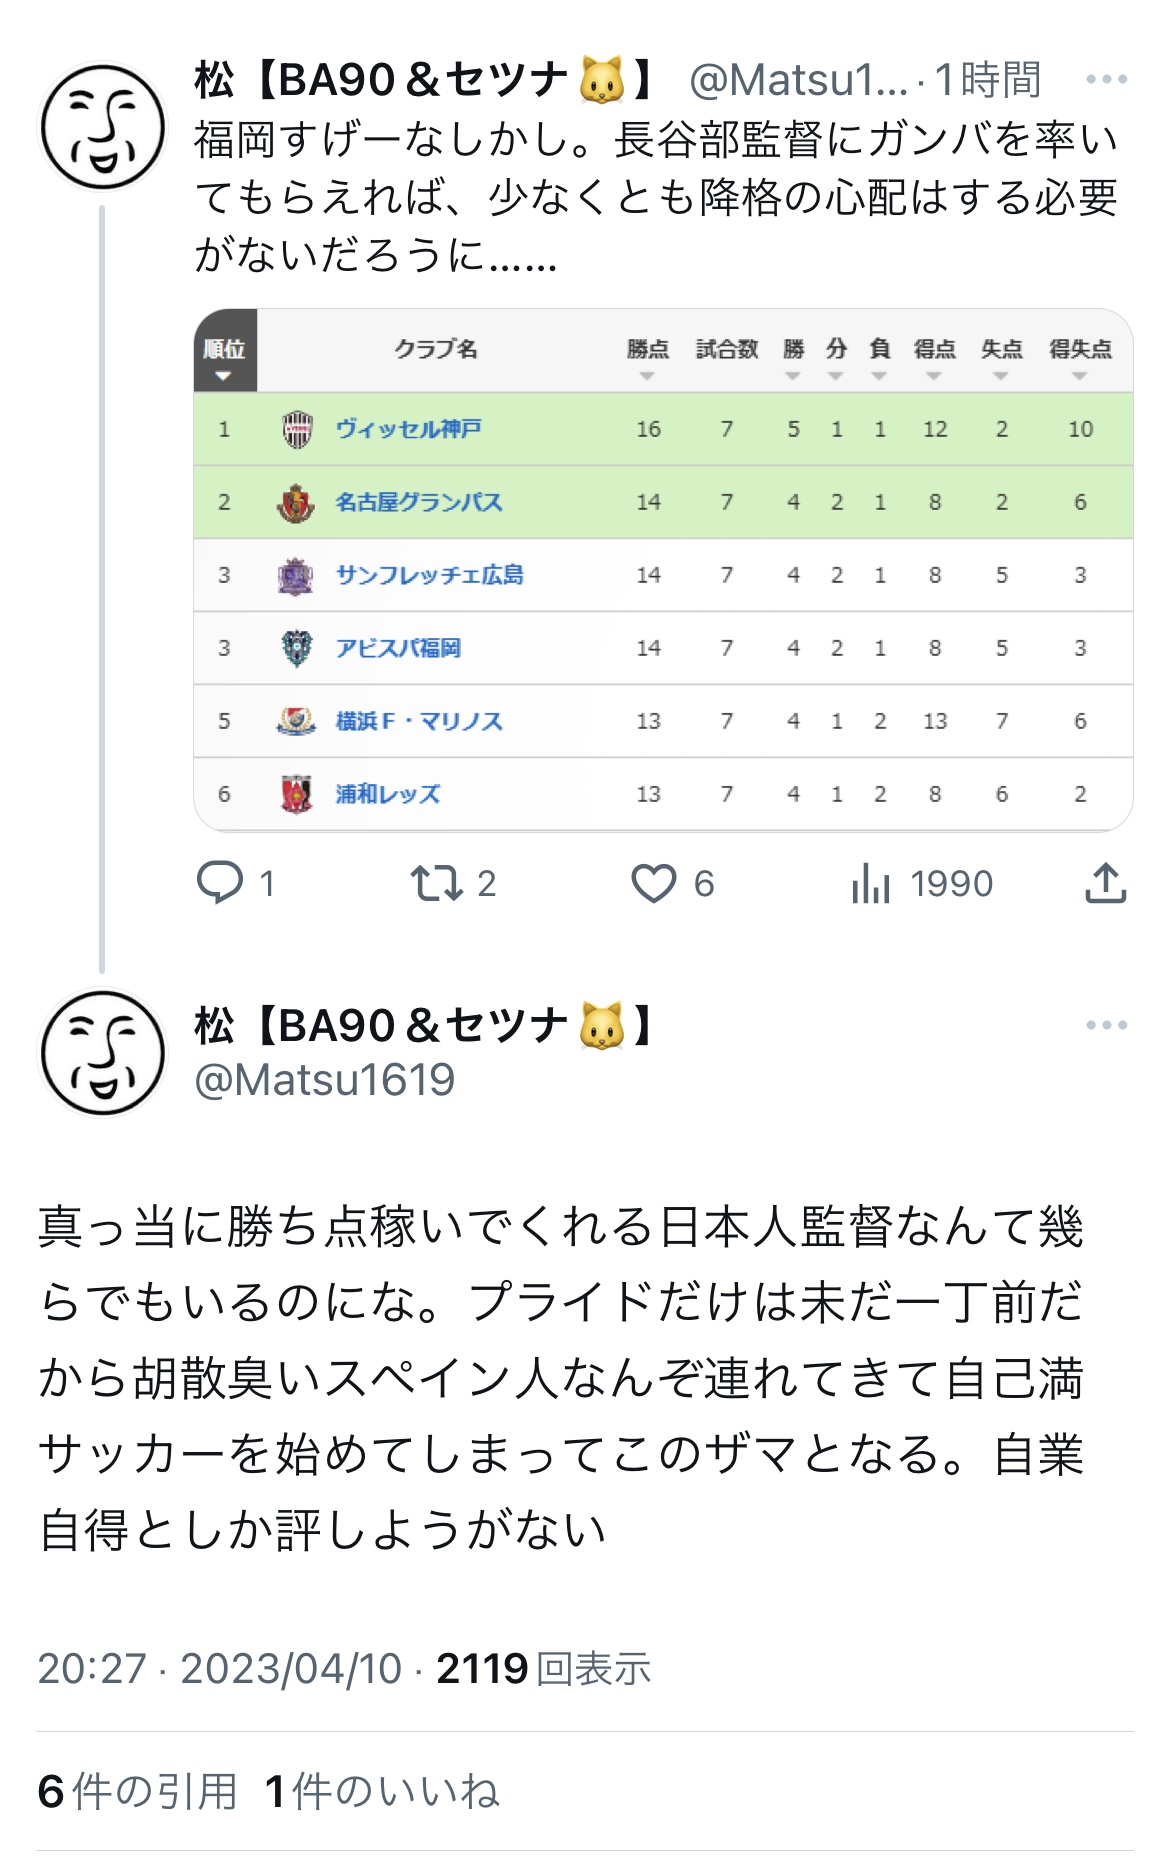Tap the retweet arrows icon
The width and height of the screenshot is (1170, 1859).
[436, 883]
